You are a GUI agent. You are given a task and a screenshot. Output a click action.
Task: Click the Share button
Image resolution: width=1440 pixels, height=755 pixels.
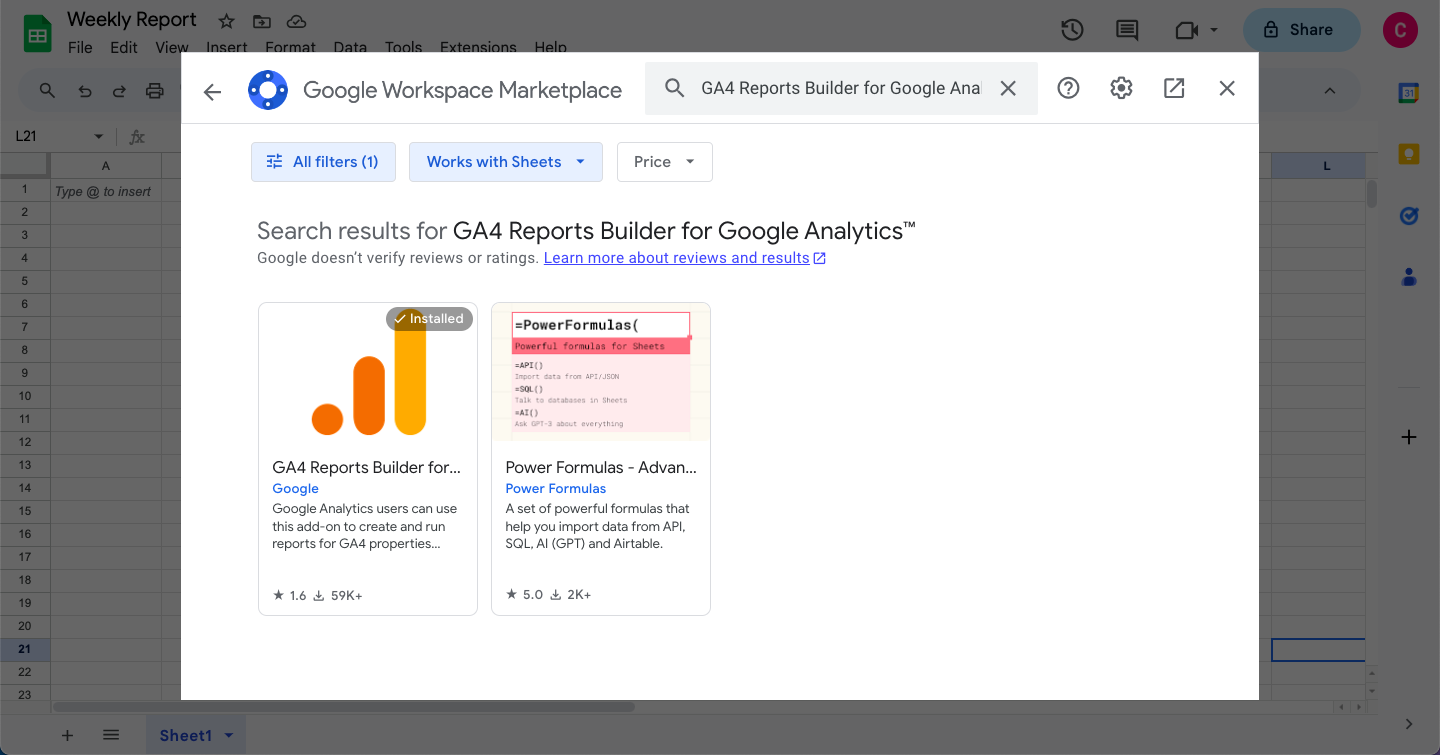pos(1302,30)
